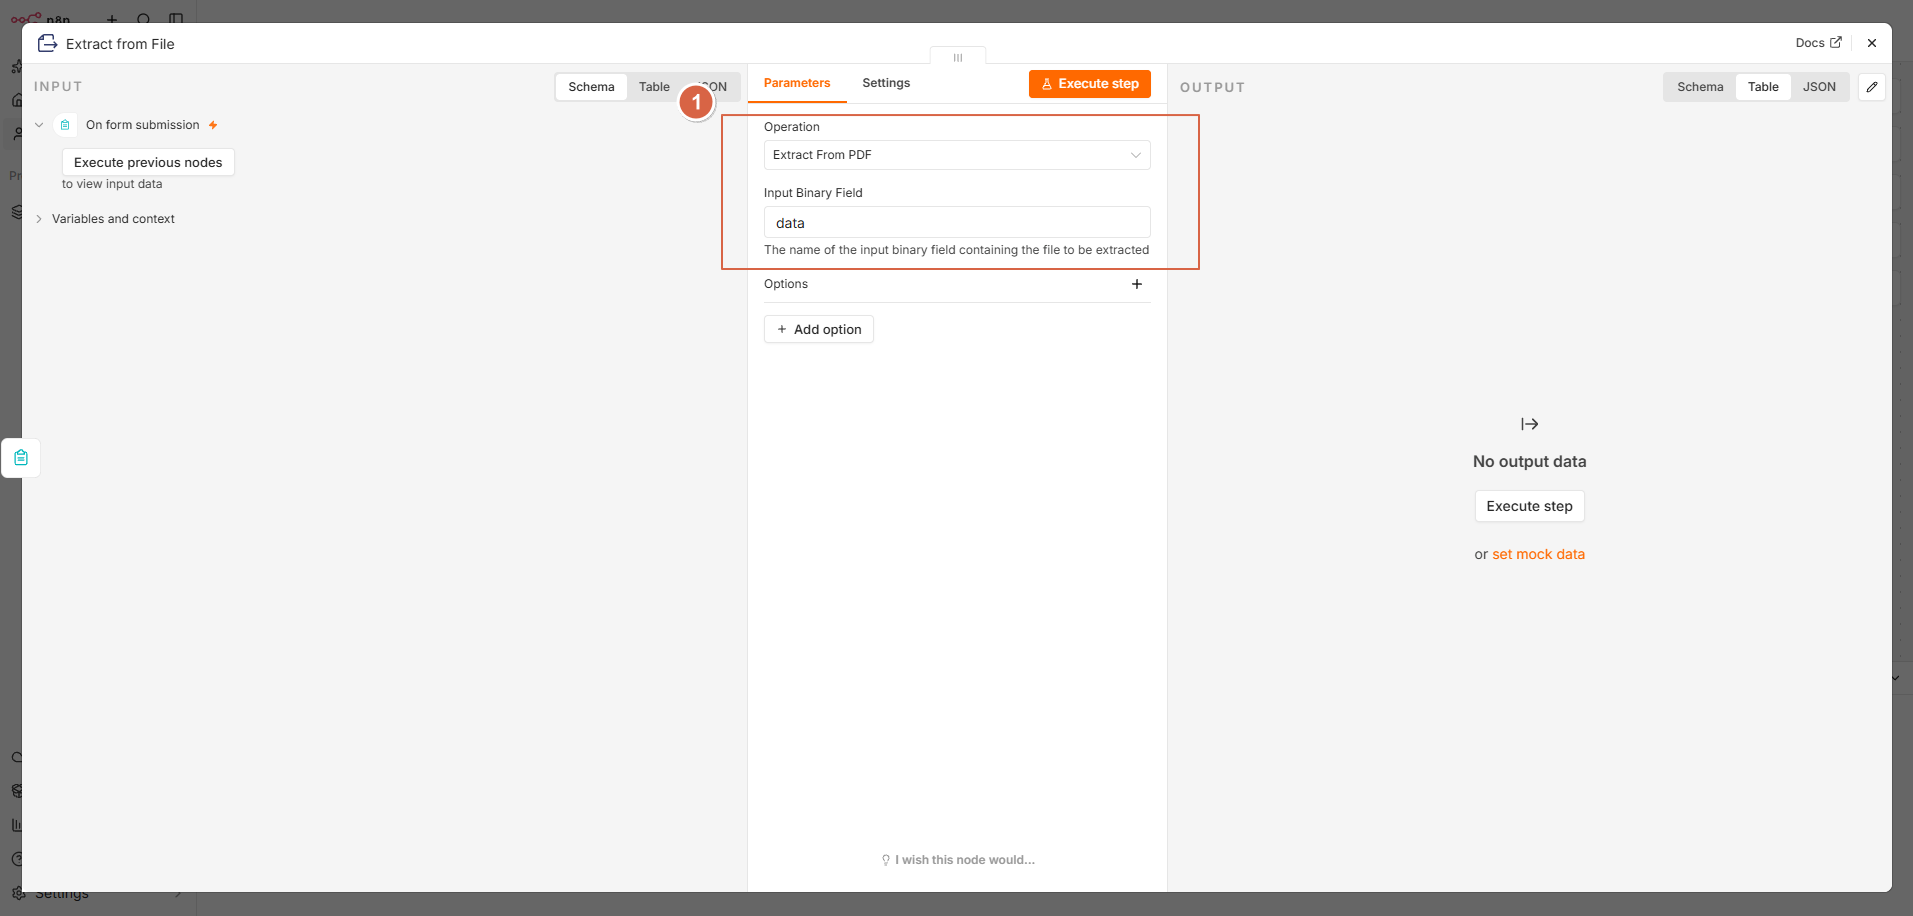The width and height of the screenshot is (1913, 916).
Task: Click Execute step under No output data
Action: tap(1529, 506)
